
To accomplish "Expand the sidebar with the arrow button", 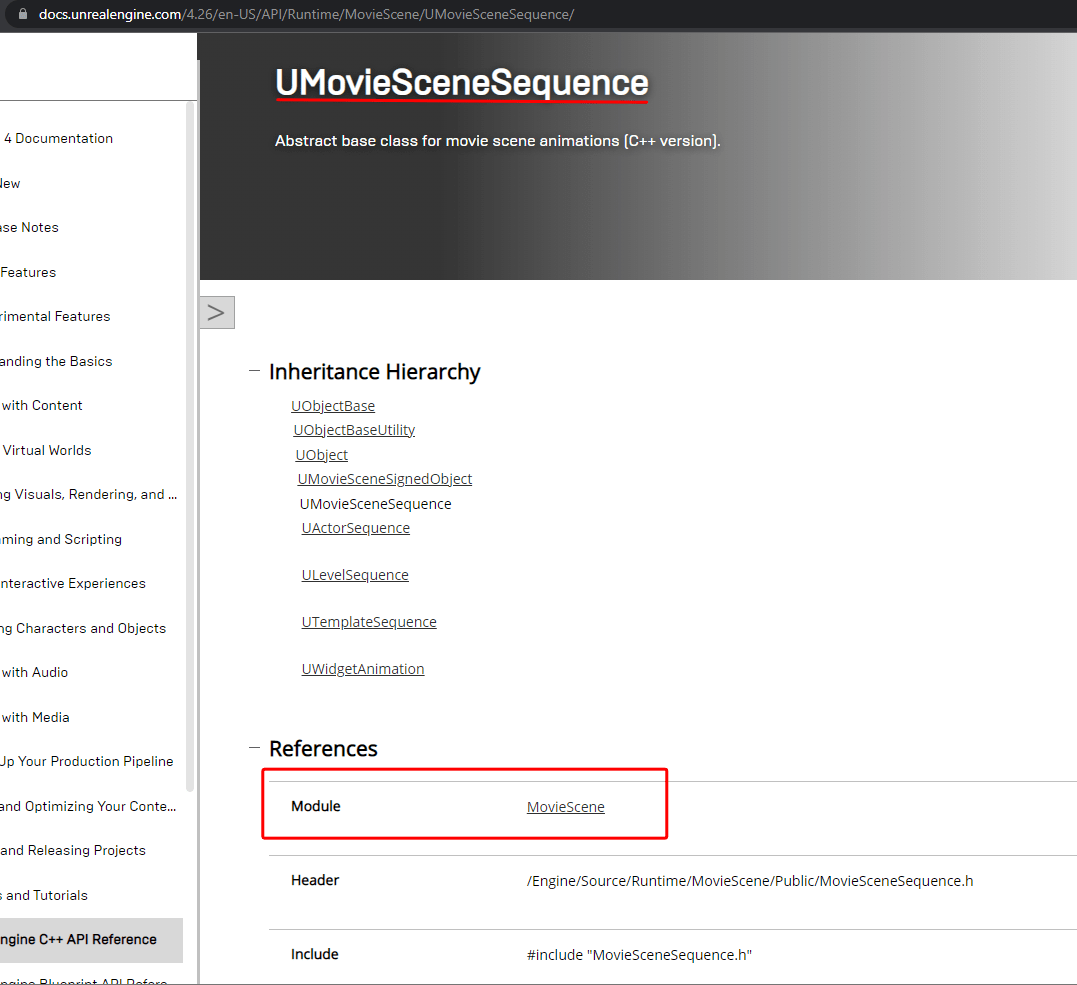I will pos(216,312).
